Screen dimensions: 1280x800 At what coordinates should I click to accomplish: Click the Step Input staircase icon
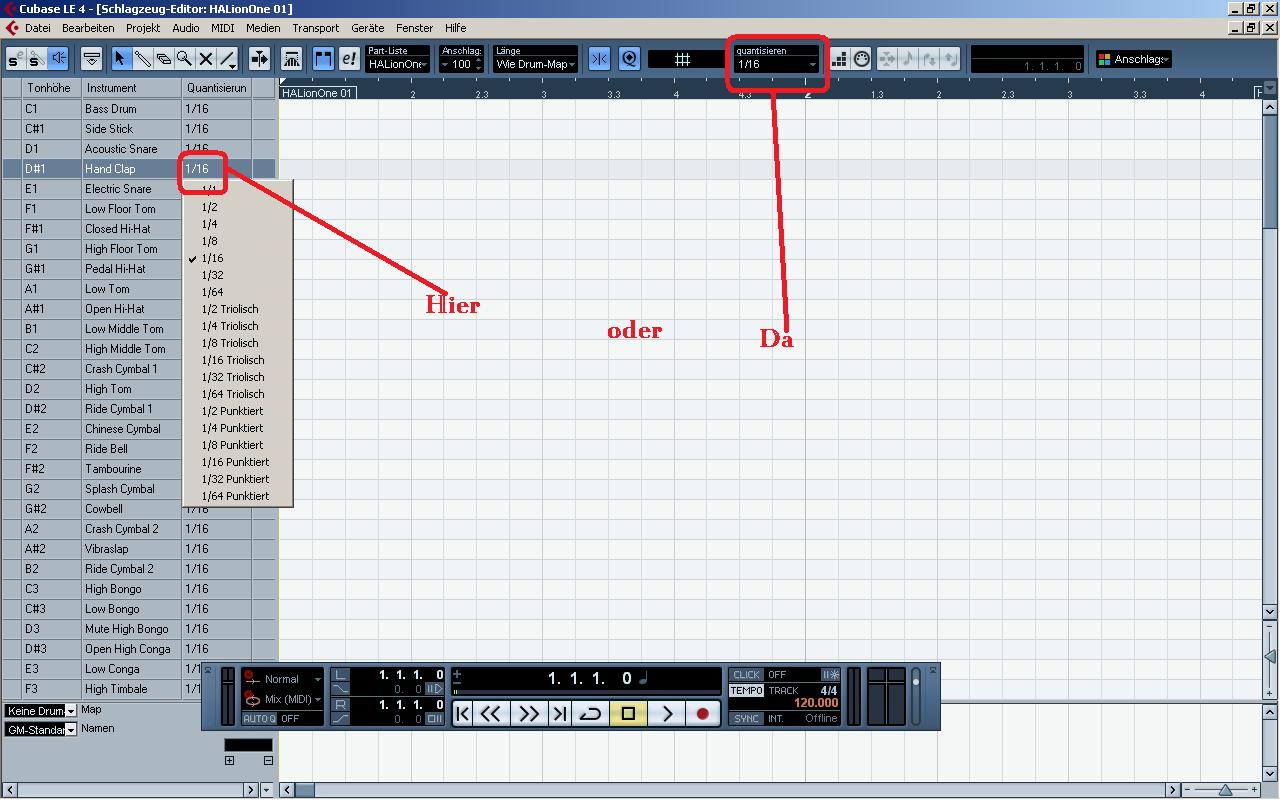coord(839,59)
